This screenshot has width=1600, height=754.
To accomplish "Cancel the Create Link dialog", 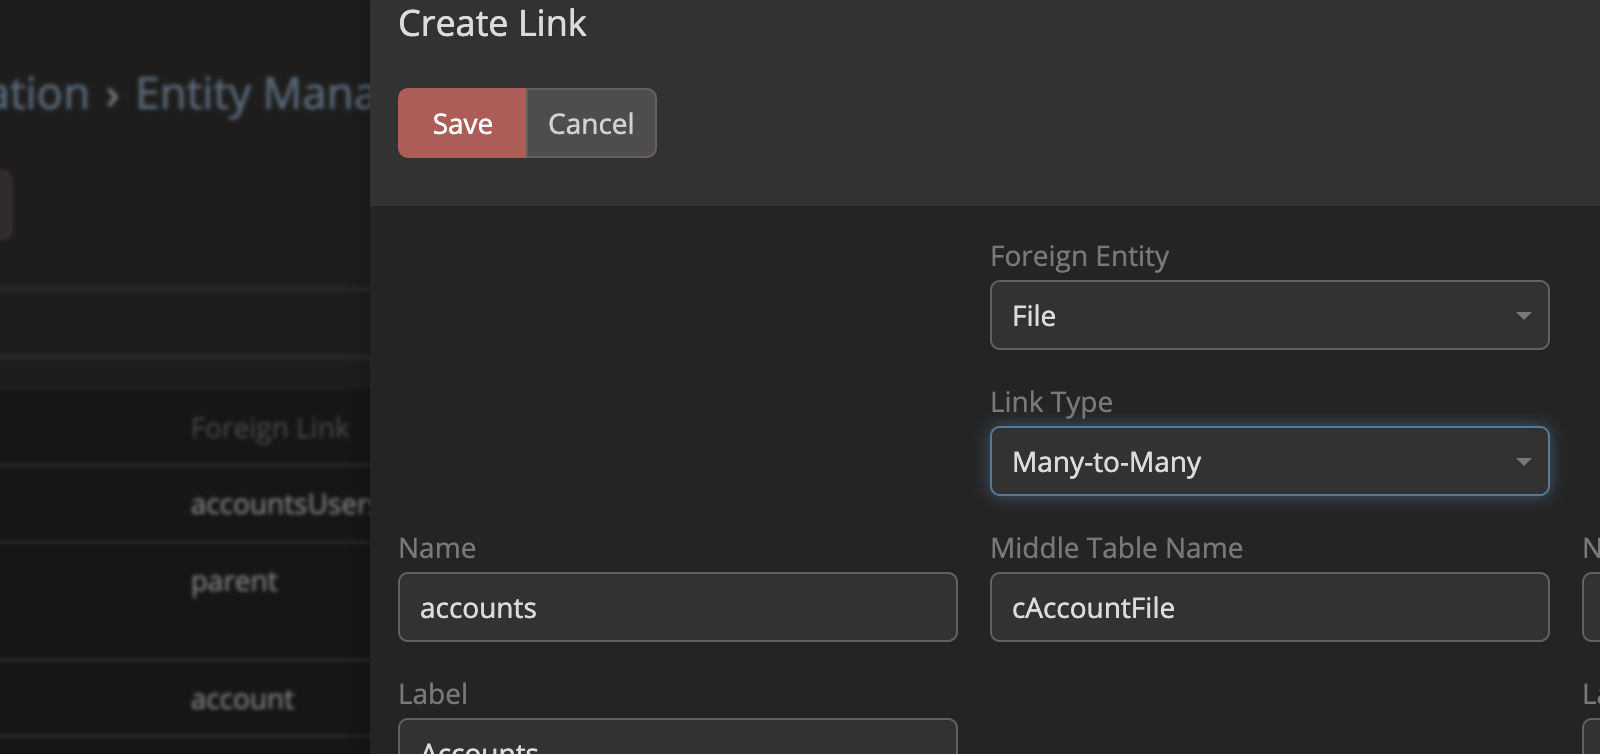I will coord(591,124).
